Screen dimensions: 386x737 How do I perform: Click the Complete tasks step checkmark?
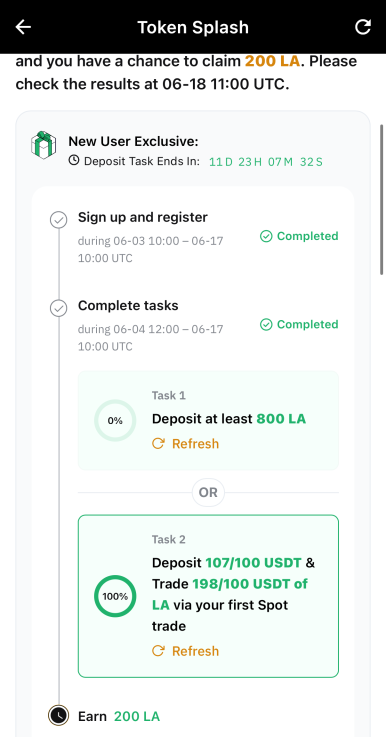tap(58, 308)
